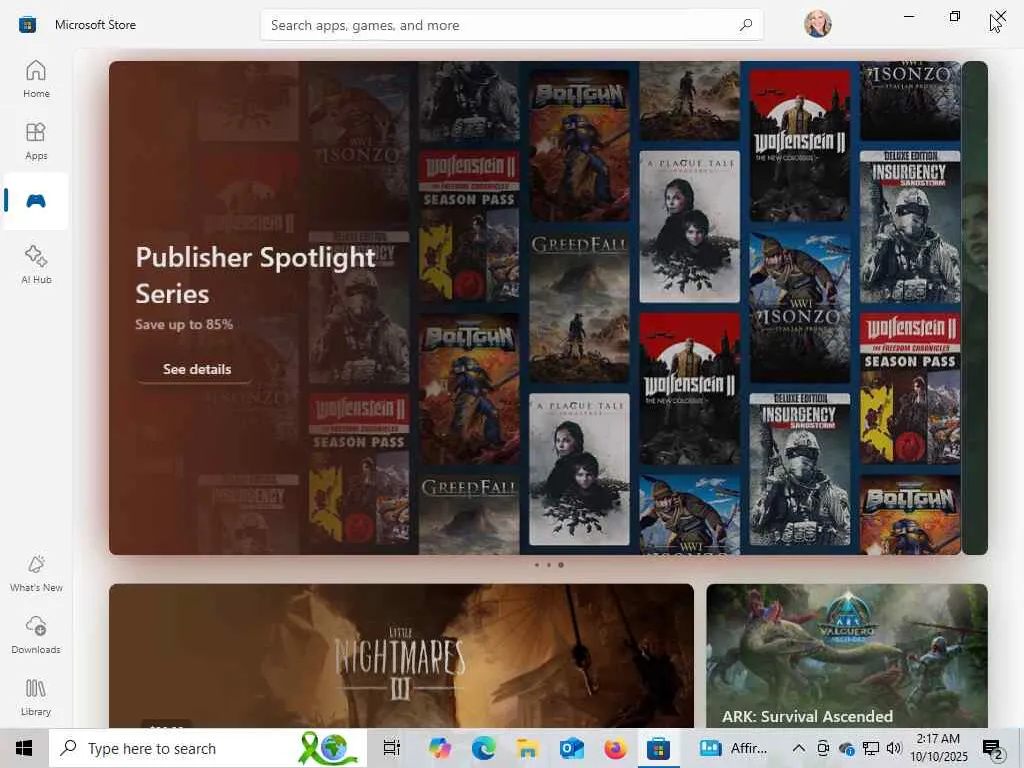Click the Meet Now tray icon
The image size is (1024, 768).
(x=823, y=748)
